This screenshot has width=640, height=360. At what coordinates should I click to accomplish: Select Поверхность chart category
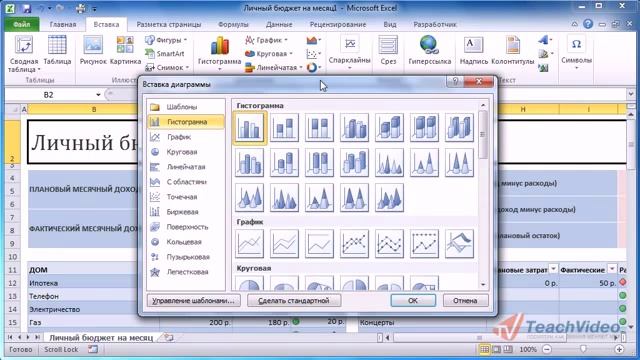point(185,227)
